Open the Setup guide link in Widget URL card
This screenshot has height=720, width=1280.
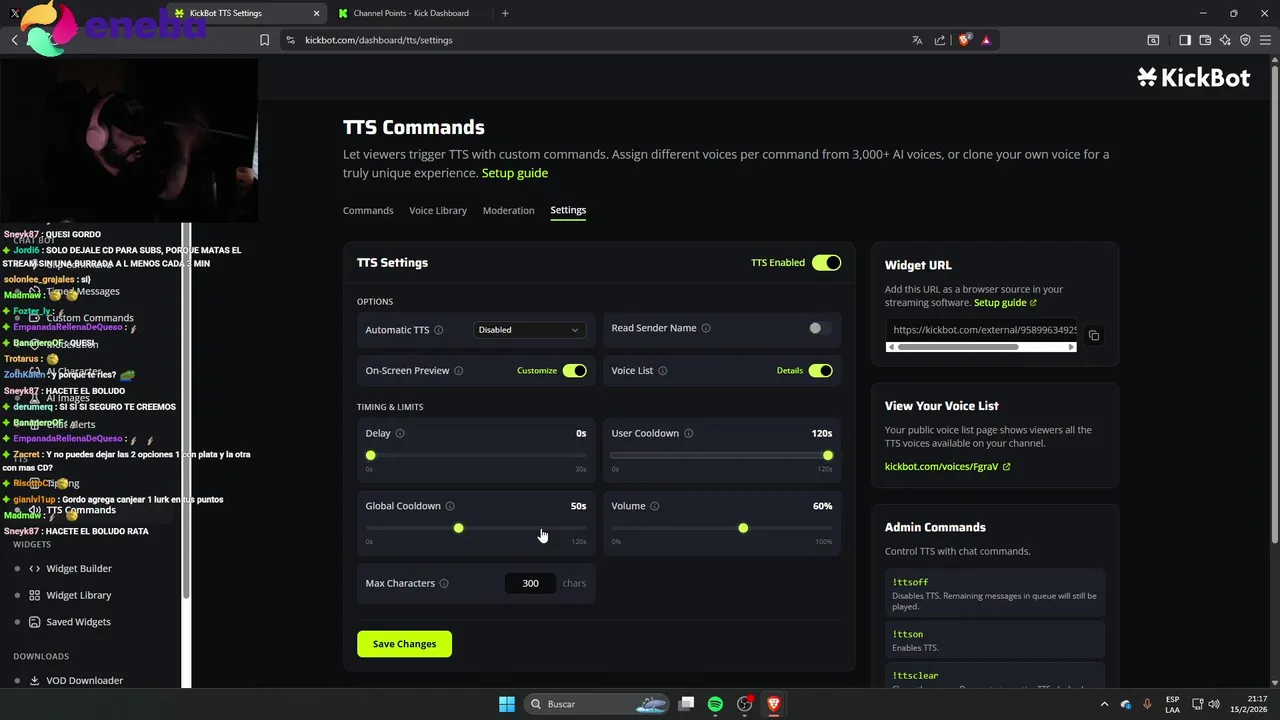(1005, 303)
